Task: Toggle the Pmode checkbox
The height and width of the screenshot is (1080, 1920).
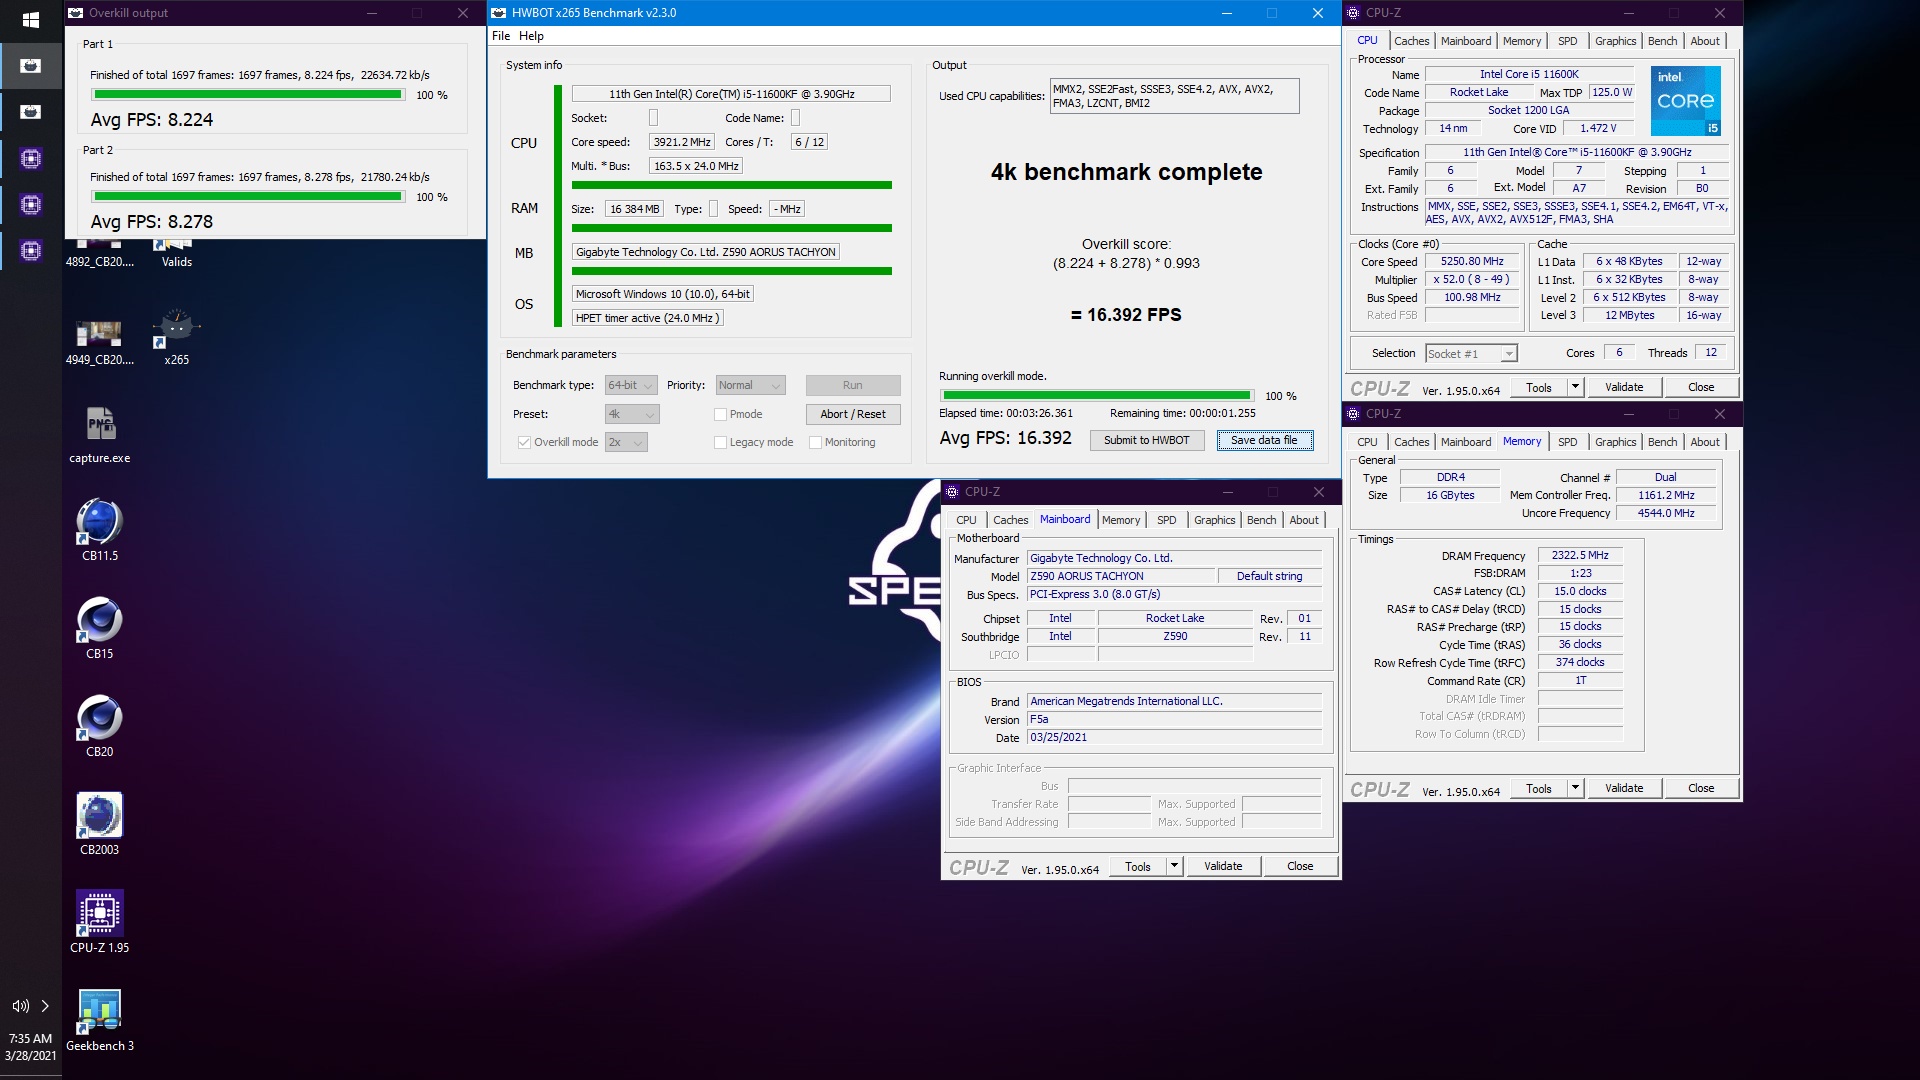Action: coord(720,414)
